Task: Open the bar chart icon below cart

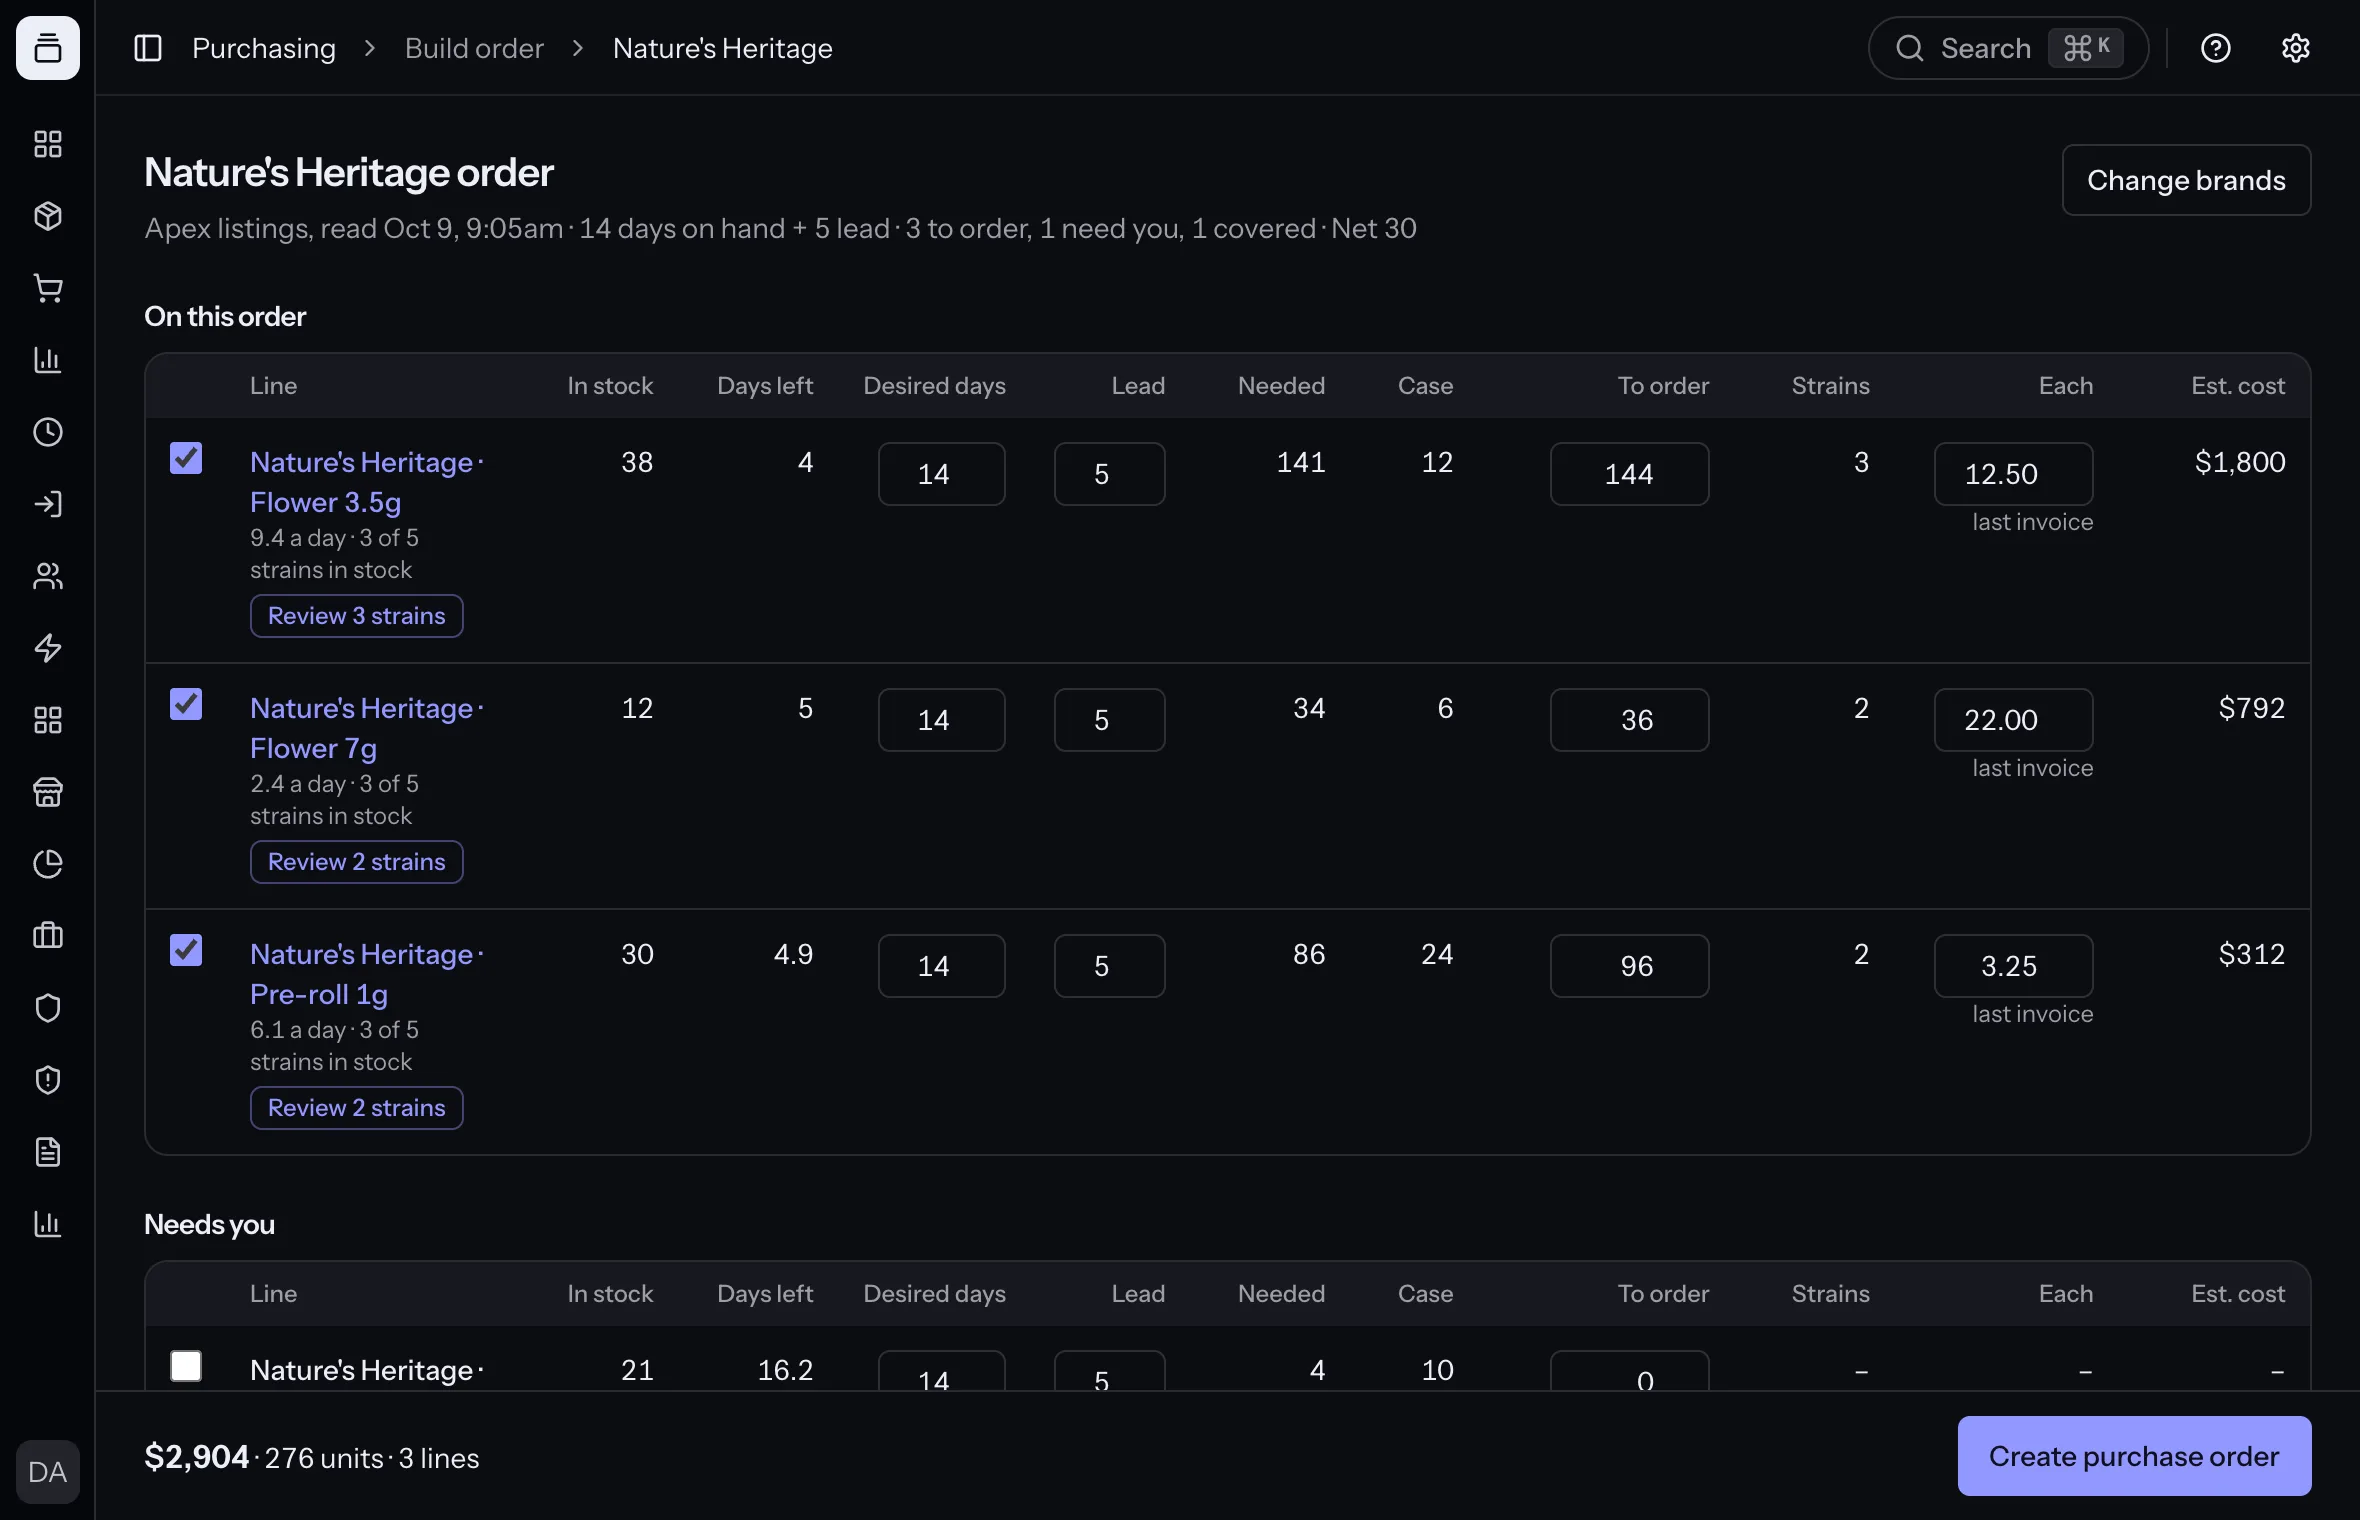Action: point(48,360)
